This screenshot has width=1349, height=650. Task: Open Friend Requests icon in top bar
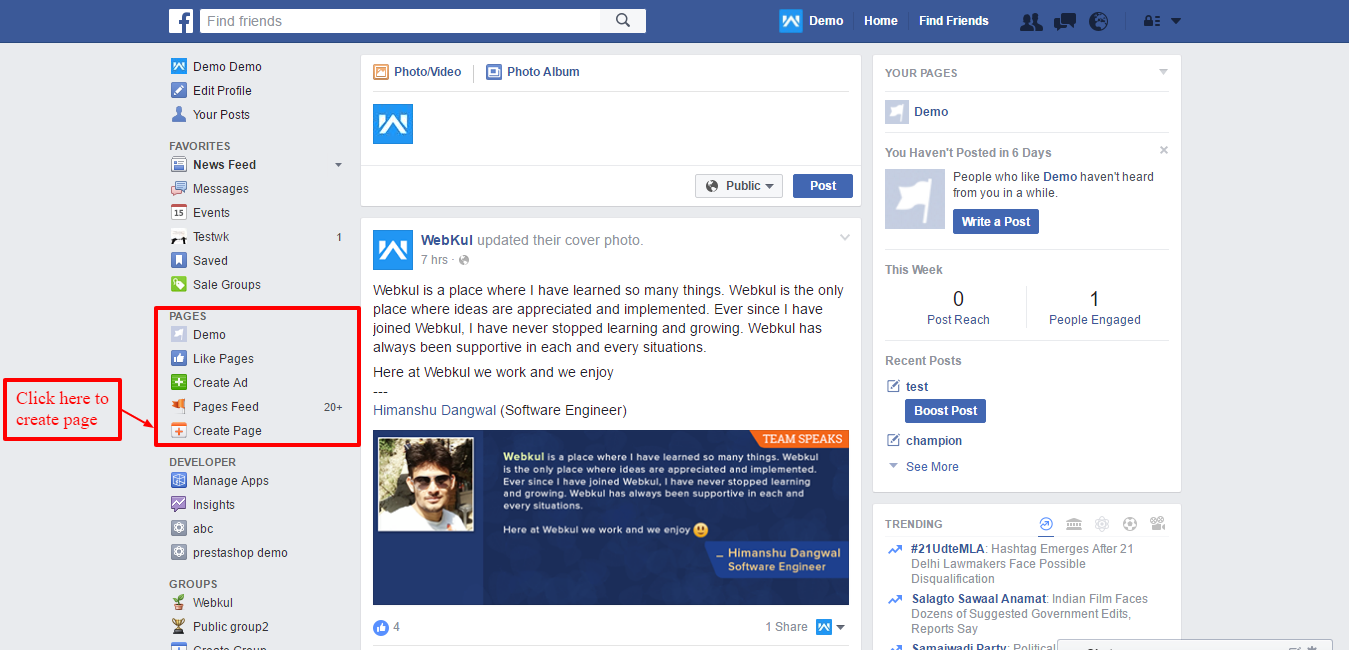(1031, 21)
